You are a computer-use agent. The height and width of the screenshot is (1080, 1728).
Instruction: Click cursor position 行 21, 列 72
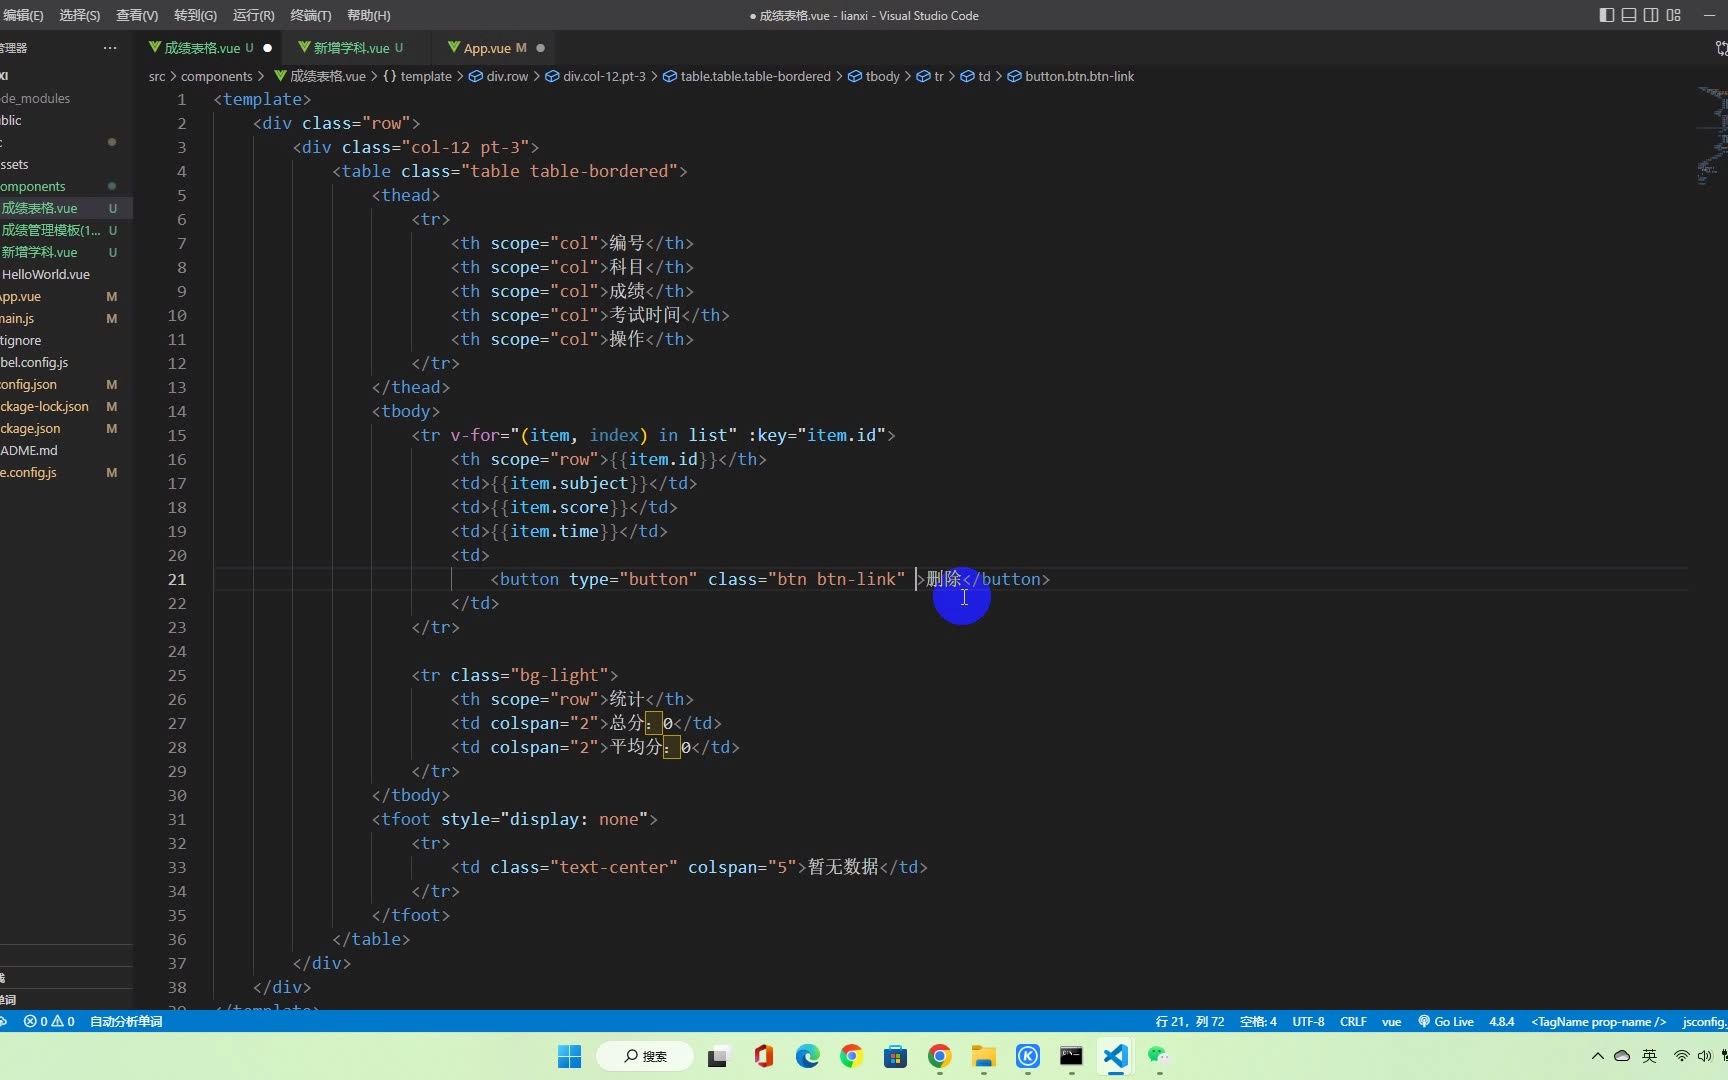[x=1189, y=1021]
